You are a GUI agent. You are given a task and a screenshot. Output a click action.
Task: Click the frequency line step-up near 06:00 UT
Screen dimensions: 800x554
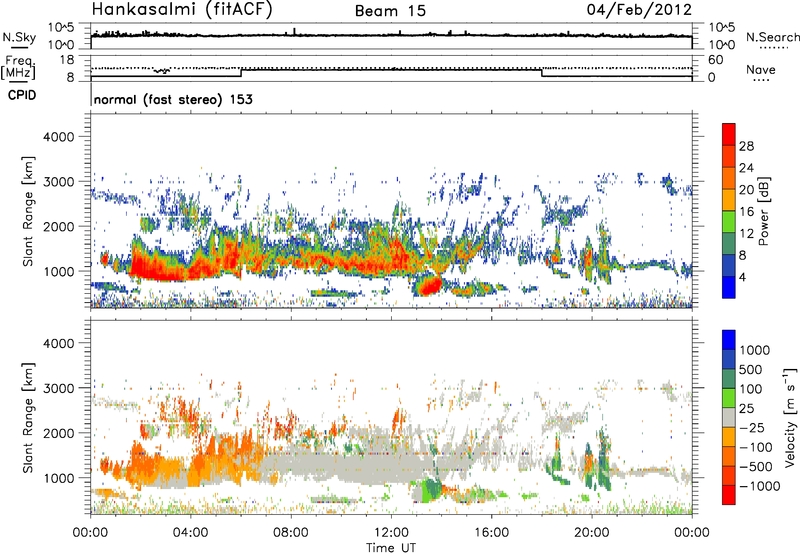pyautogui.click(x=241, y=73)
